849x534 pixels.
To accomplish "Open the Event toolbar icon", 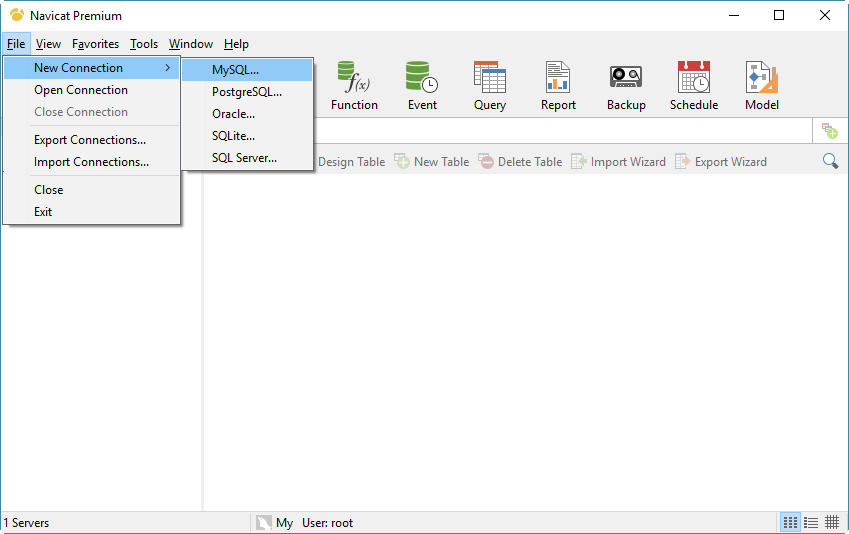I will coord(422,86).
